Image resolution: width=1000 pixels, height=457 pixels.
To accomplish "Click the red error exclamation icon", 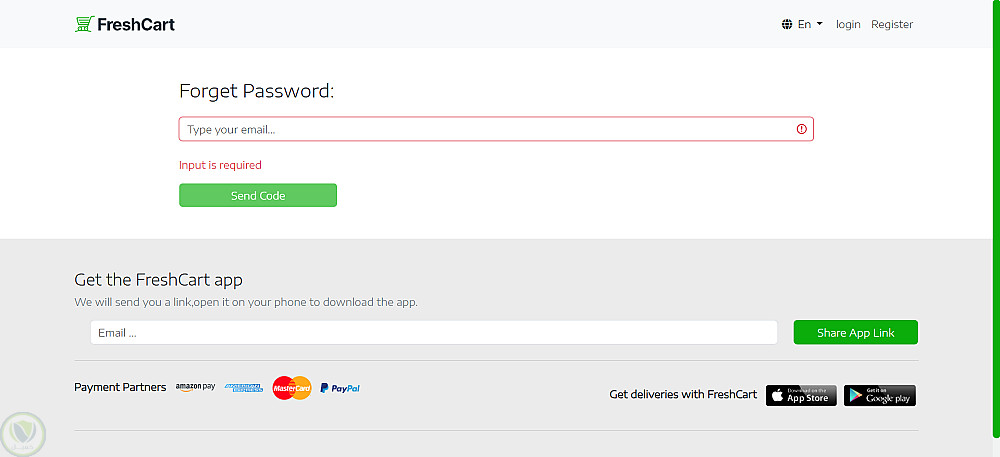I will [801, 129].
